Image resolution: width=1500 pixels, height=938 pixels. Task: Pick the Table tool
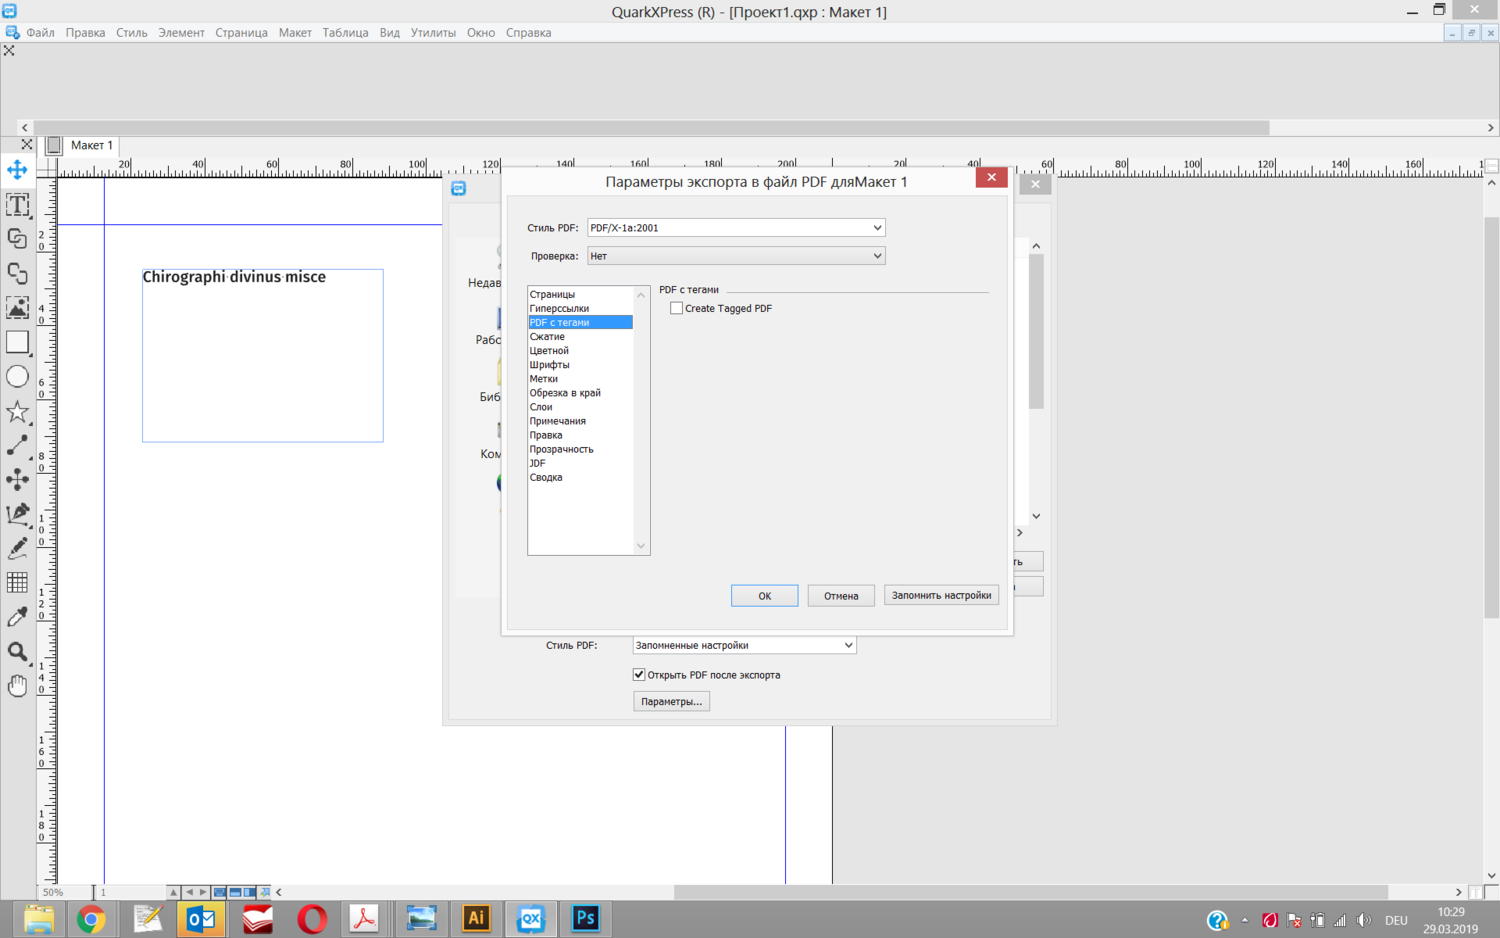tap(17, 583)
